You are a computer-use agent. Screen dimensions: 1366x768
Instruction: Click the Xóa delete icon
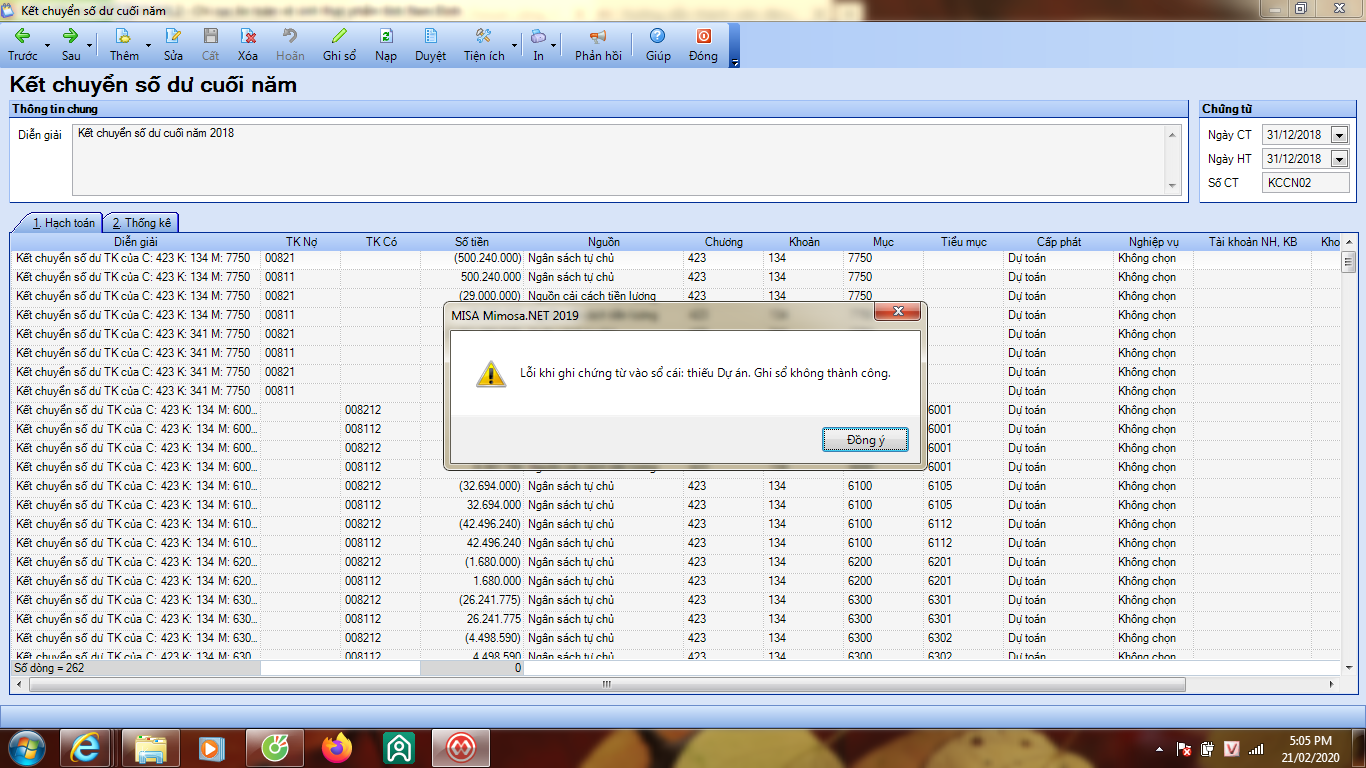pyautogui.click(x=247, y=36)
